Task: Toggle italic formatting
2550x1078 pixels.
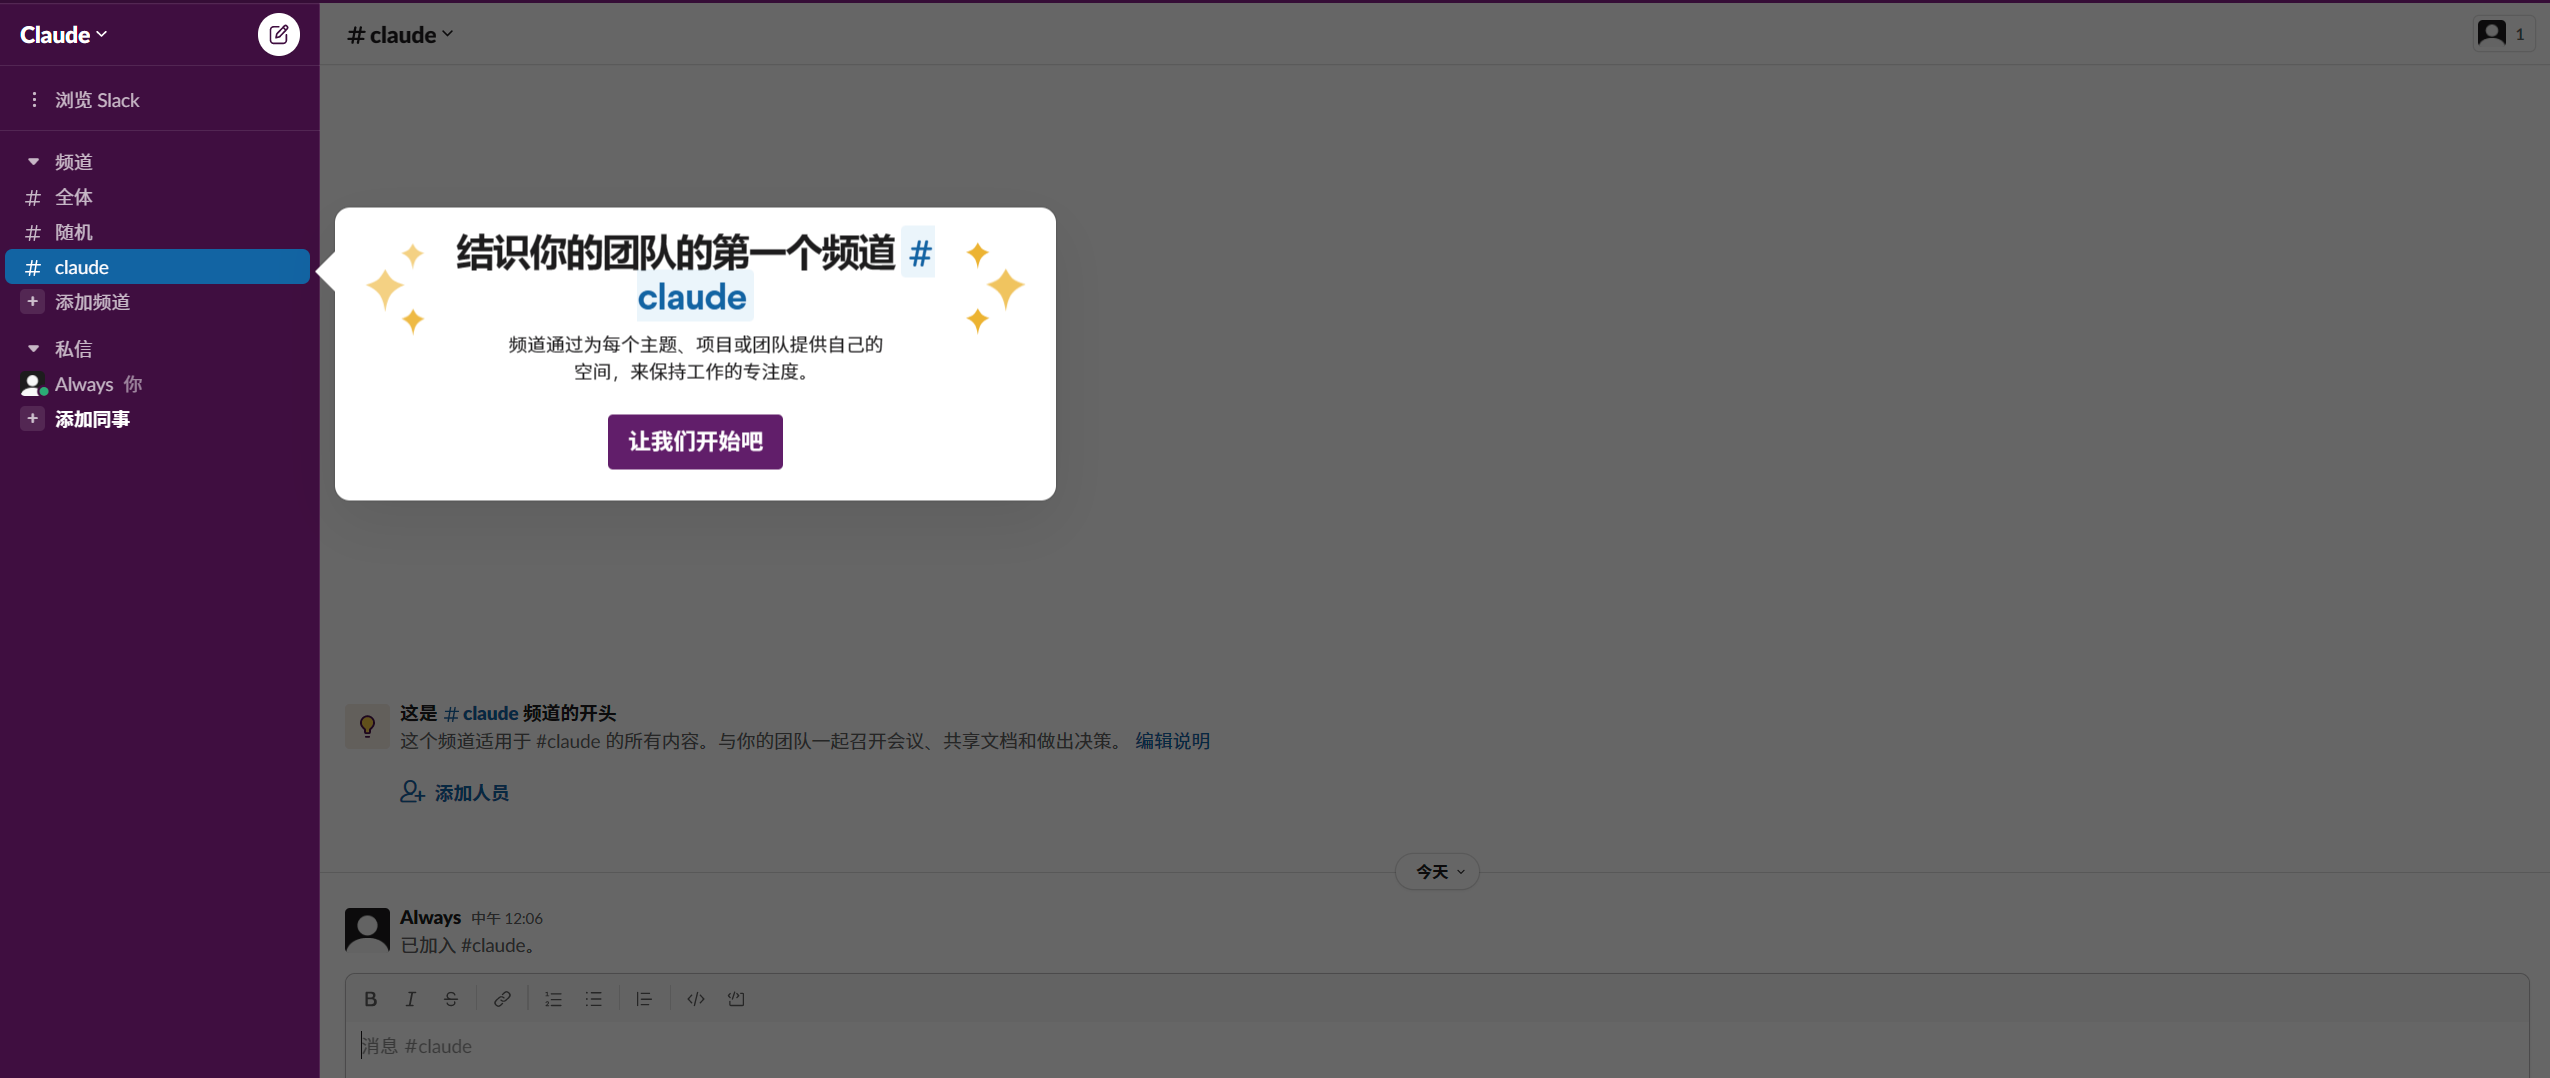Action: (x=411, y=999)
